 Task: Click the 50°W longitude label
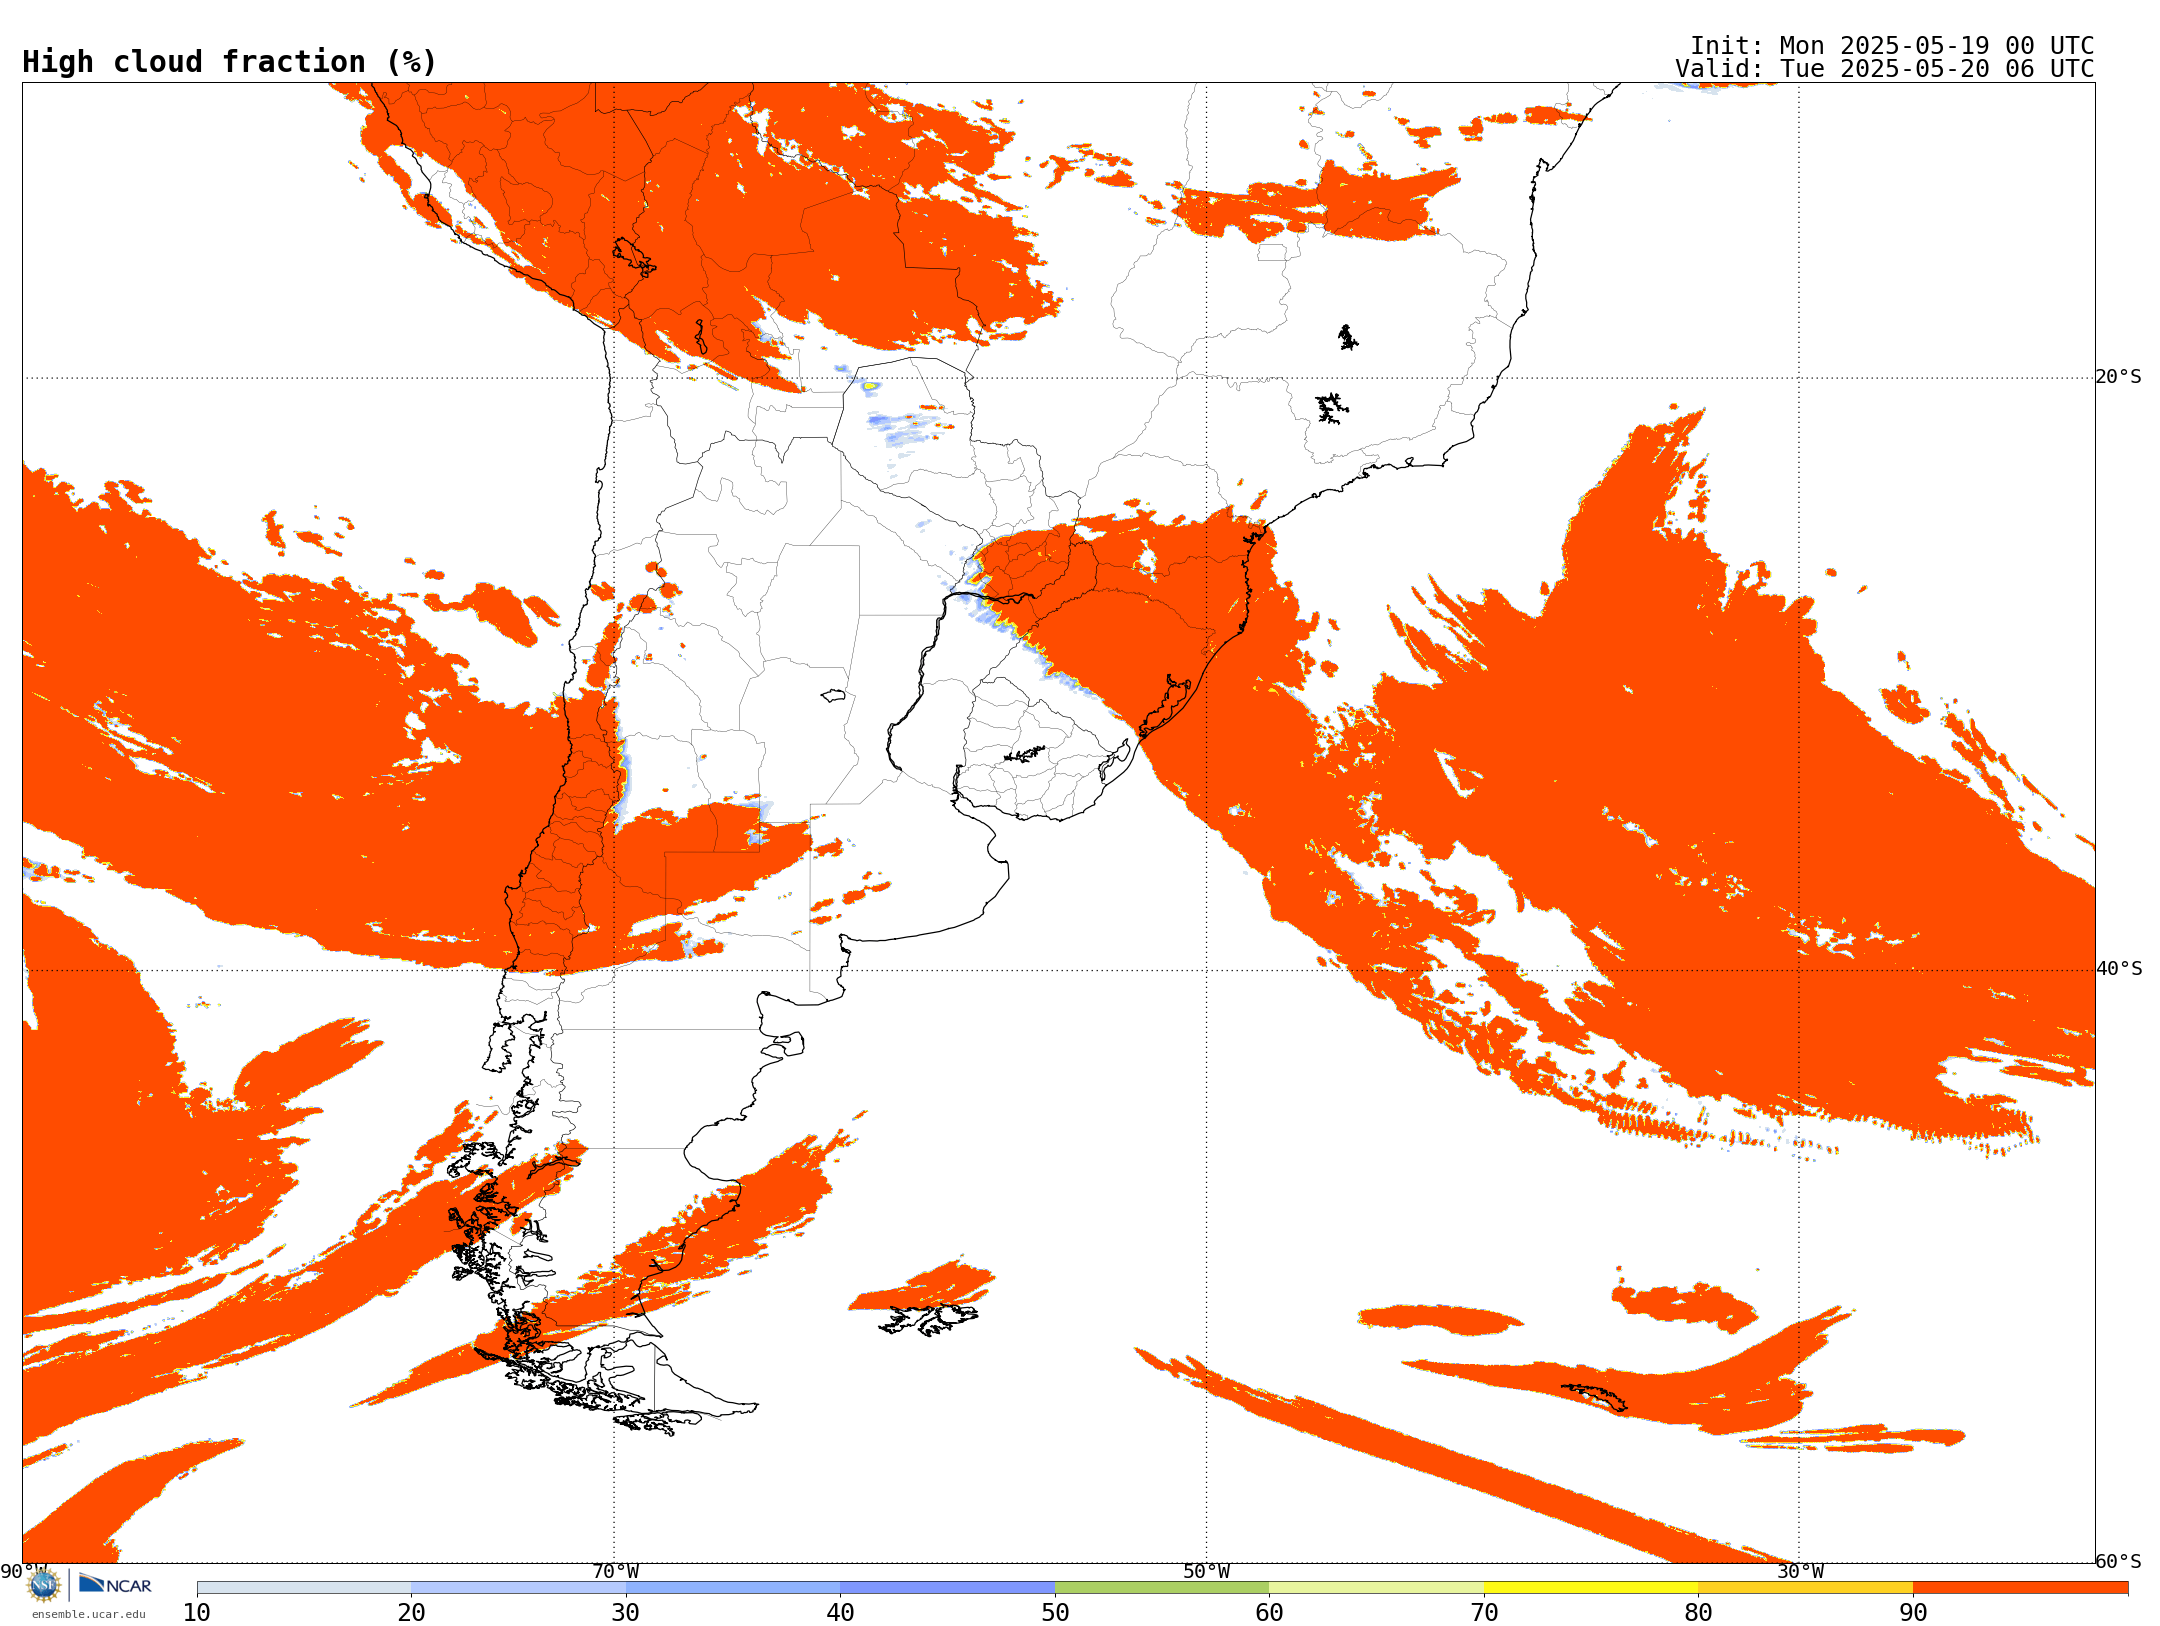(1207, 1571)
